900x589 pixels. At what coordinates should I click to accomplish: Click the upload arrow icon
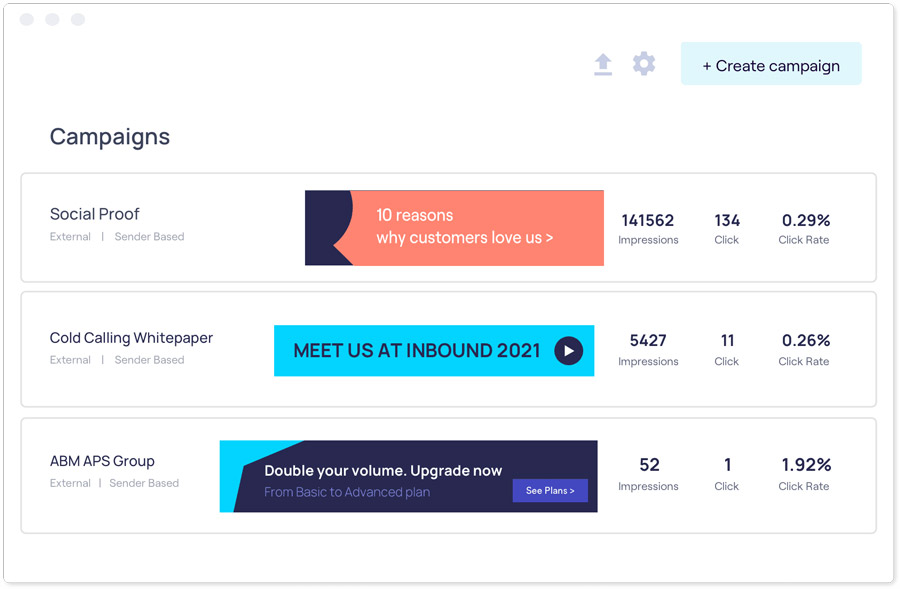coord(603,64)
